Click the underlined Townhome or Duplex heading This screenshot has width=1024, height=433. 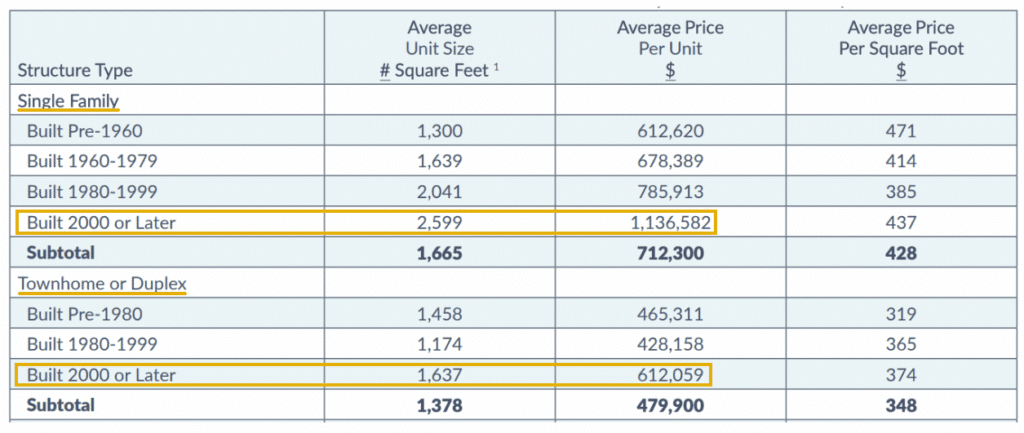pyautogui.click(x=102, y=284)
